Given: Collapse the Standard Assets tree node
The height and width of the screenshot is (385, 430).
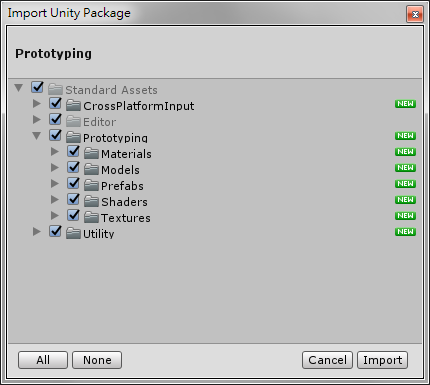Looking at the screenshot, I should [19, 88].
